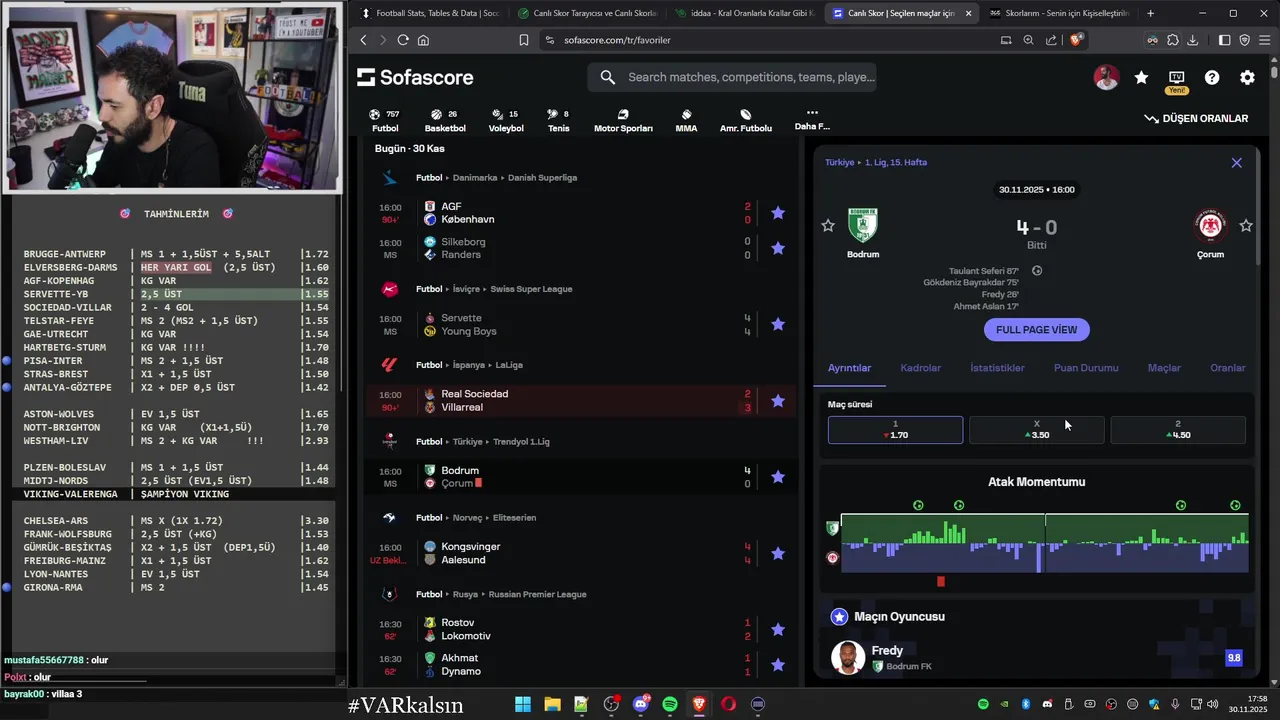This screenshot has height=720, width=1280.
Task: Switch to the İstatistikler tab
Action: [997, 368]
